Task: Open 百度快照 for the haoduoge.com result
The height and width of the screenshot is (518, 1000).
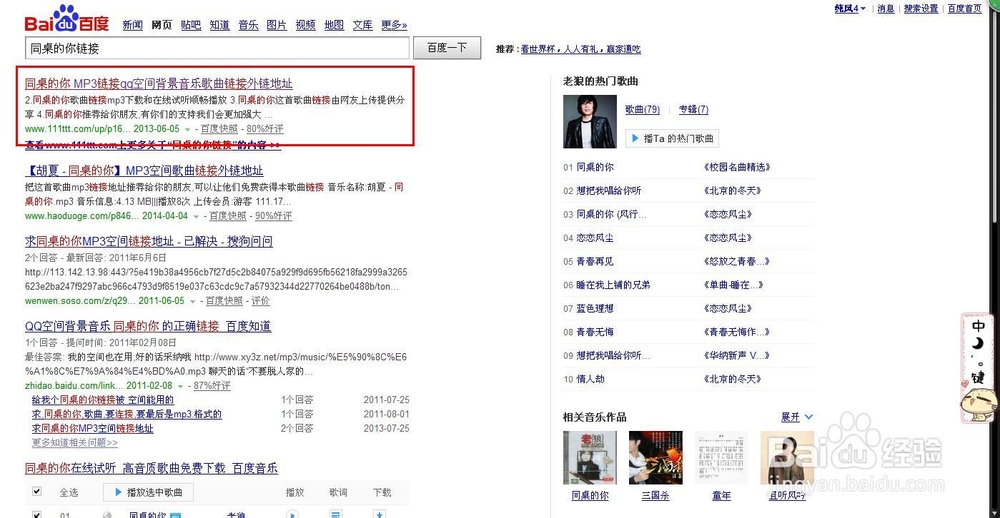Action: pyautogui.click(x=228, y=216)
